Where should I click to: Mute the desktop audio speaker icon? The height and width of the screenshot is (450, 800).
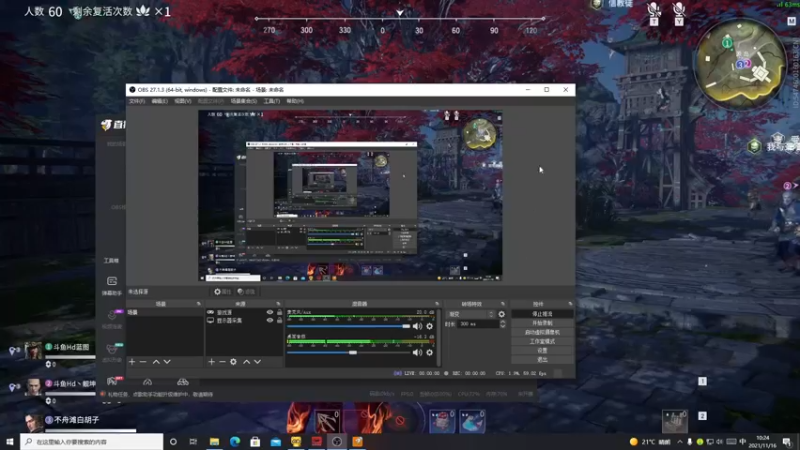click(x=417, y=352)
